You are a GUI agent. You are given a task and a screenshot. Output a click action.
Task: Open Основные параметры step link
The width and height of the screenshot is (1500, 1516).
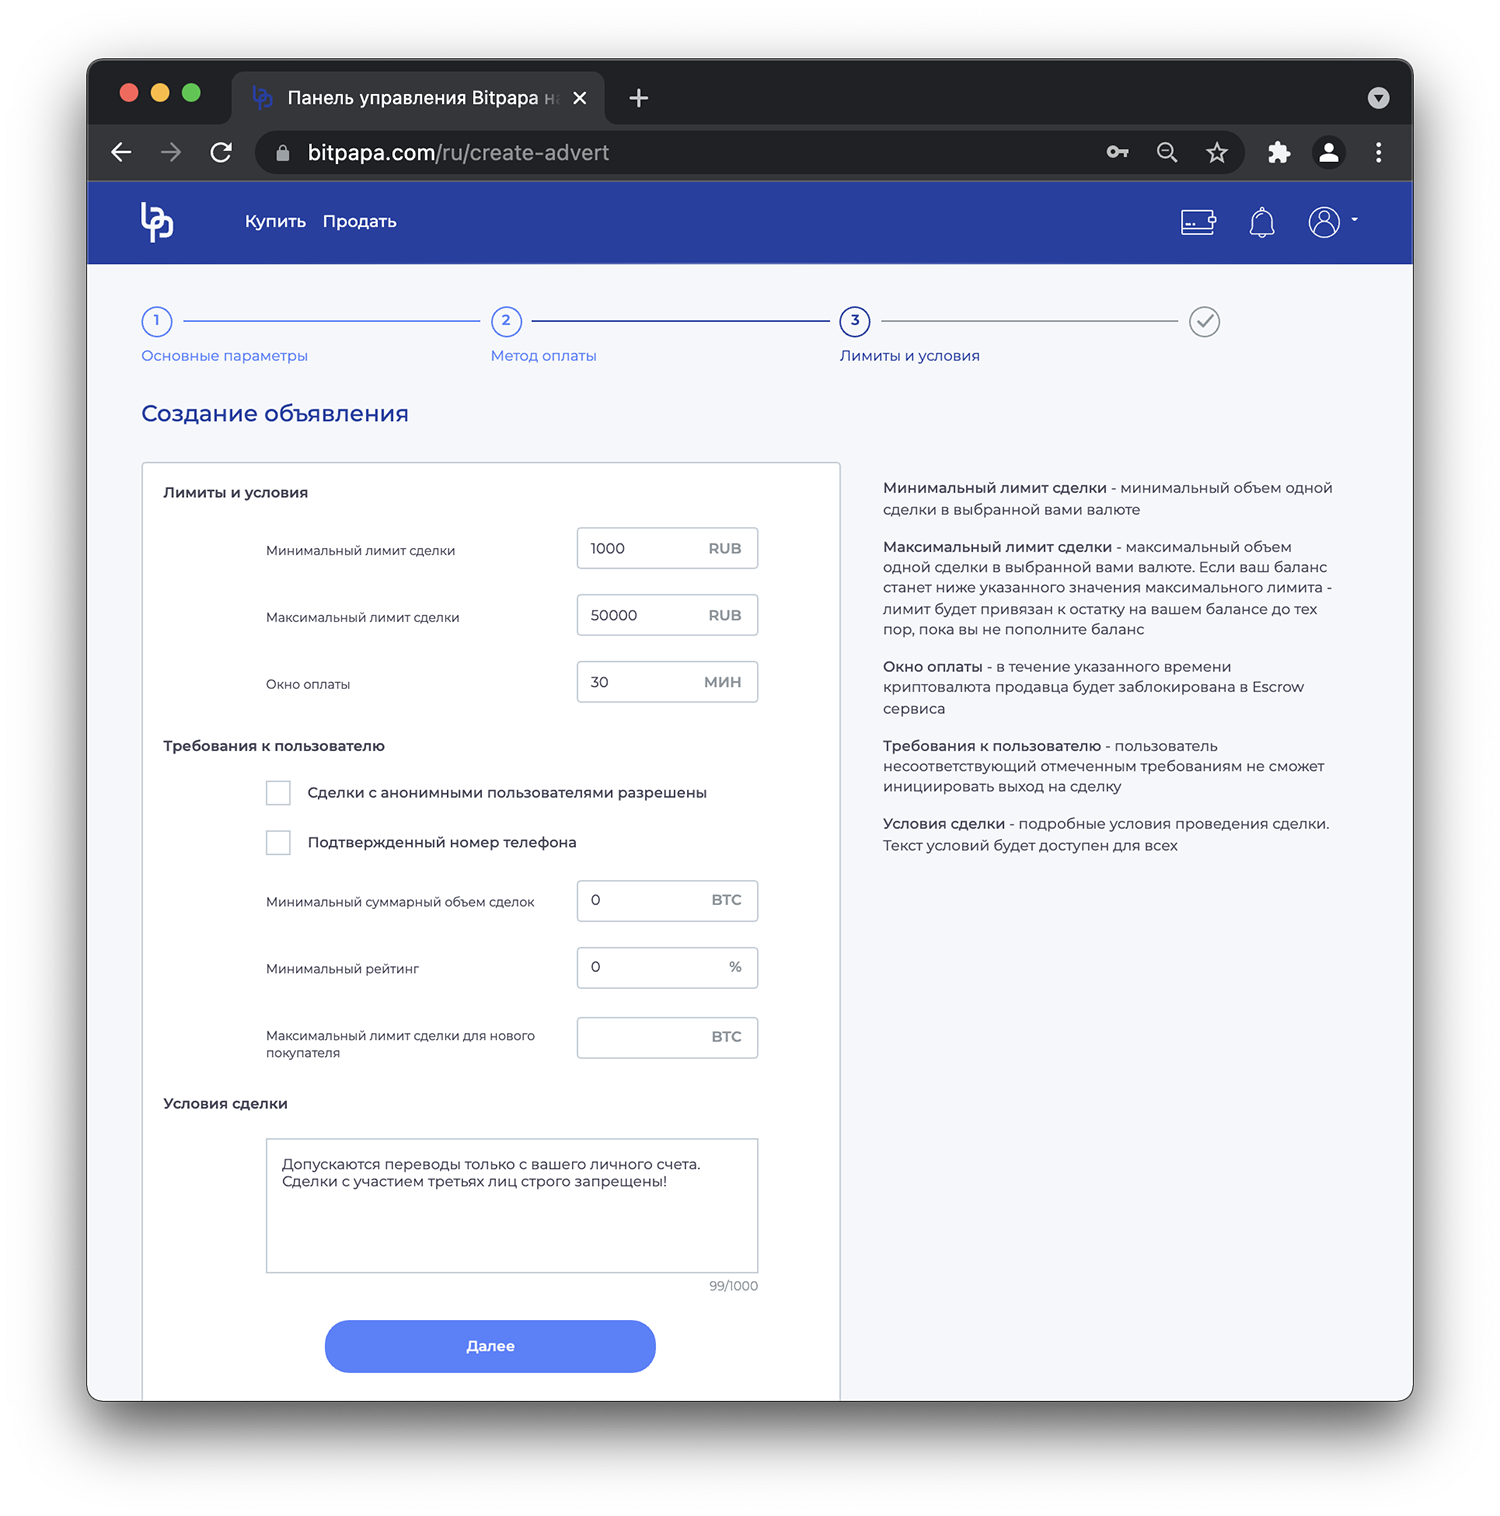224,356
